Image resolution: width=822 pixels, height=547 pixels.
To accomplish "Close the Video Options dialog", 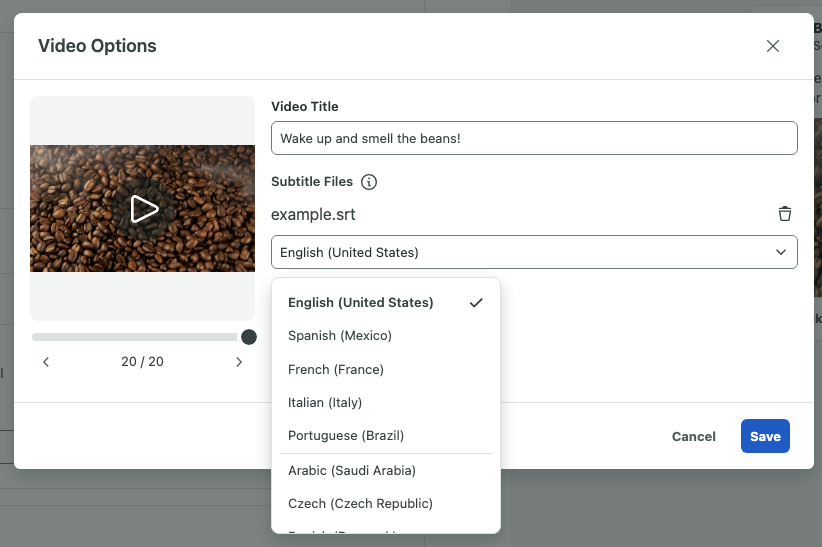I will (773, 46).
